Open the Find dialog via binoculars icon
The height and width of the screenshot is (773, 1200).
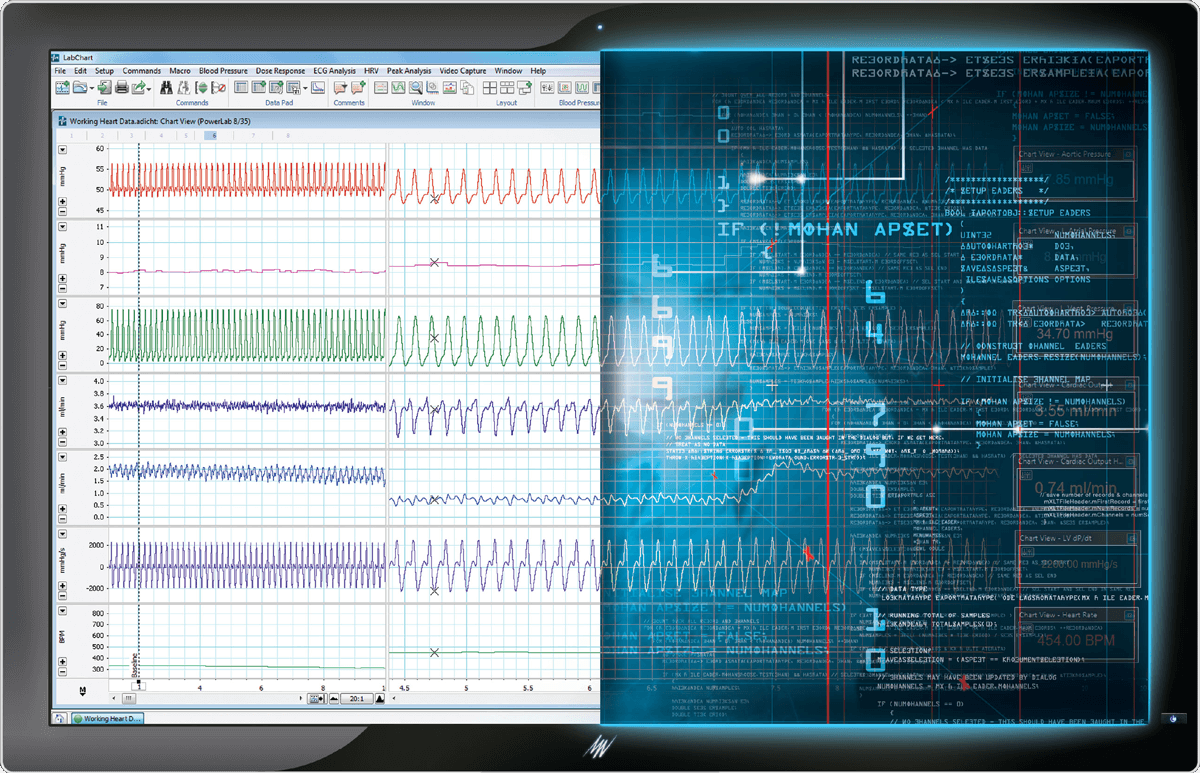click(167, 88)
